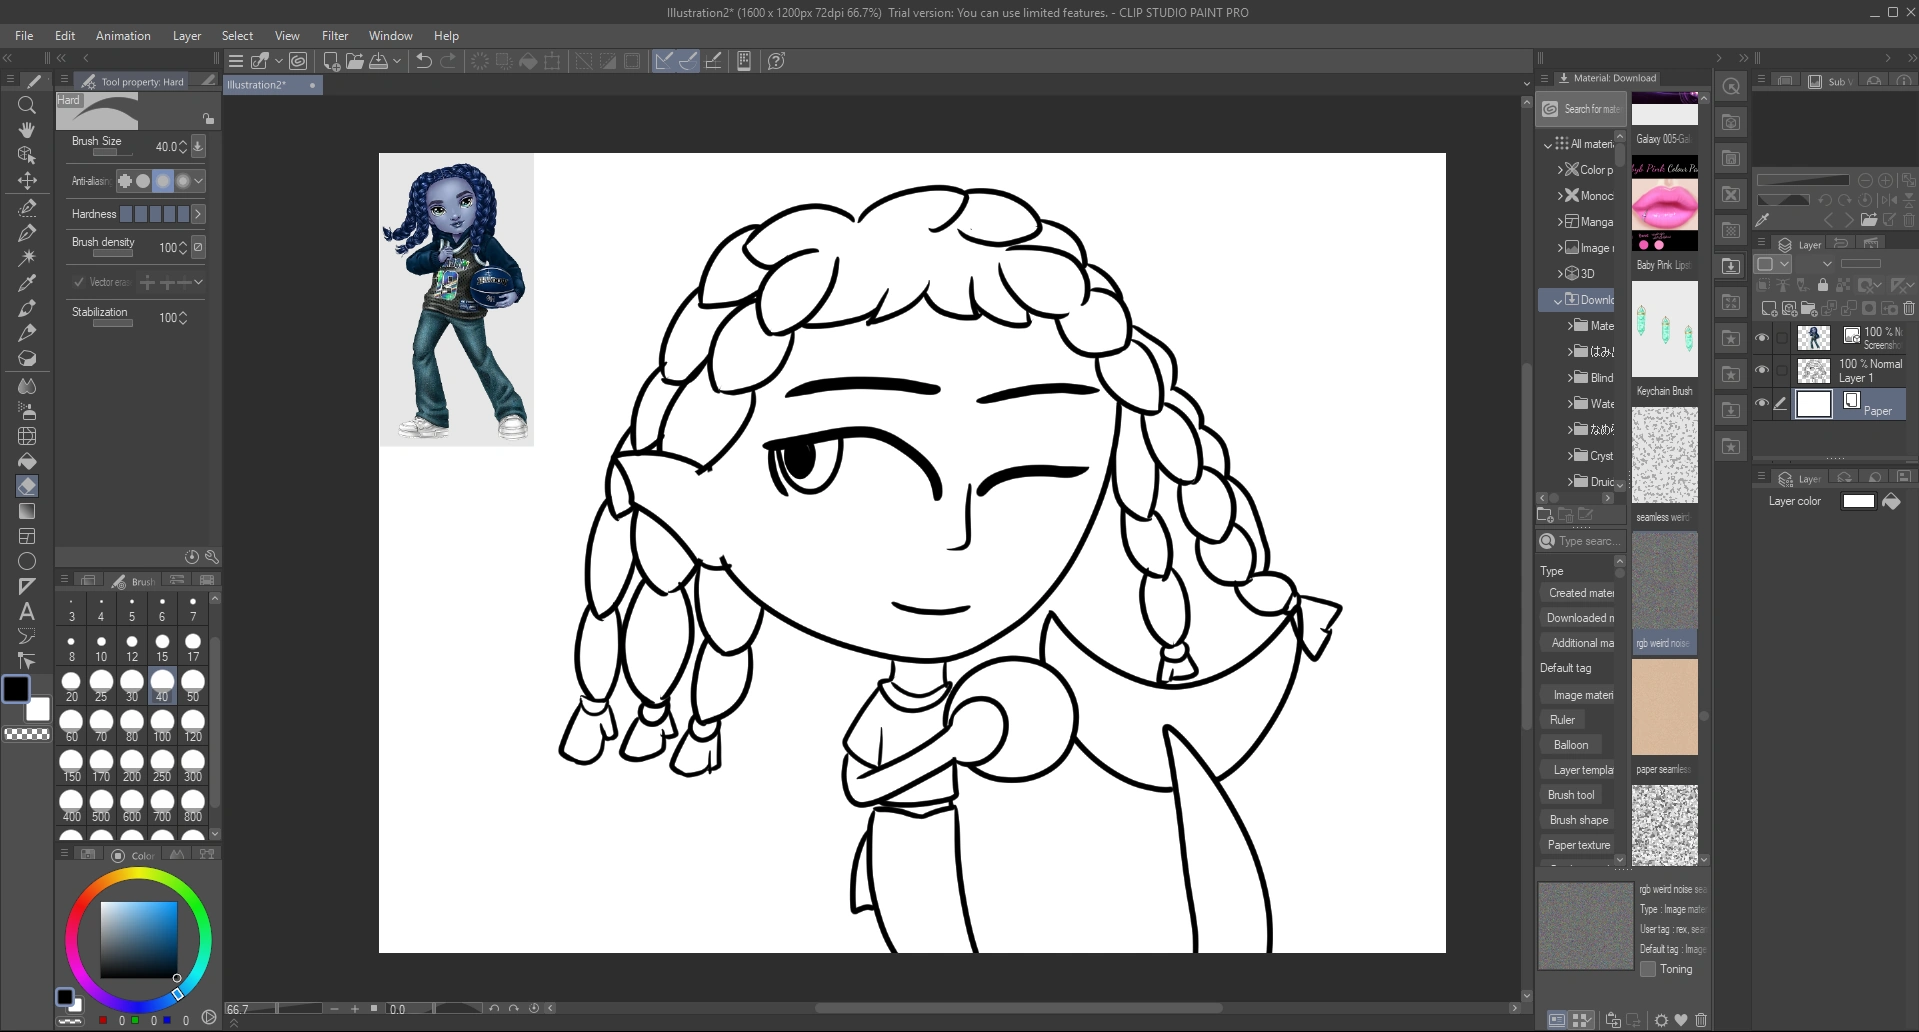Collapse the Download material folder
Image resolution: width=1919 pixels, height=1032 pixels.
coord(1557,300)
